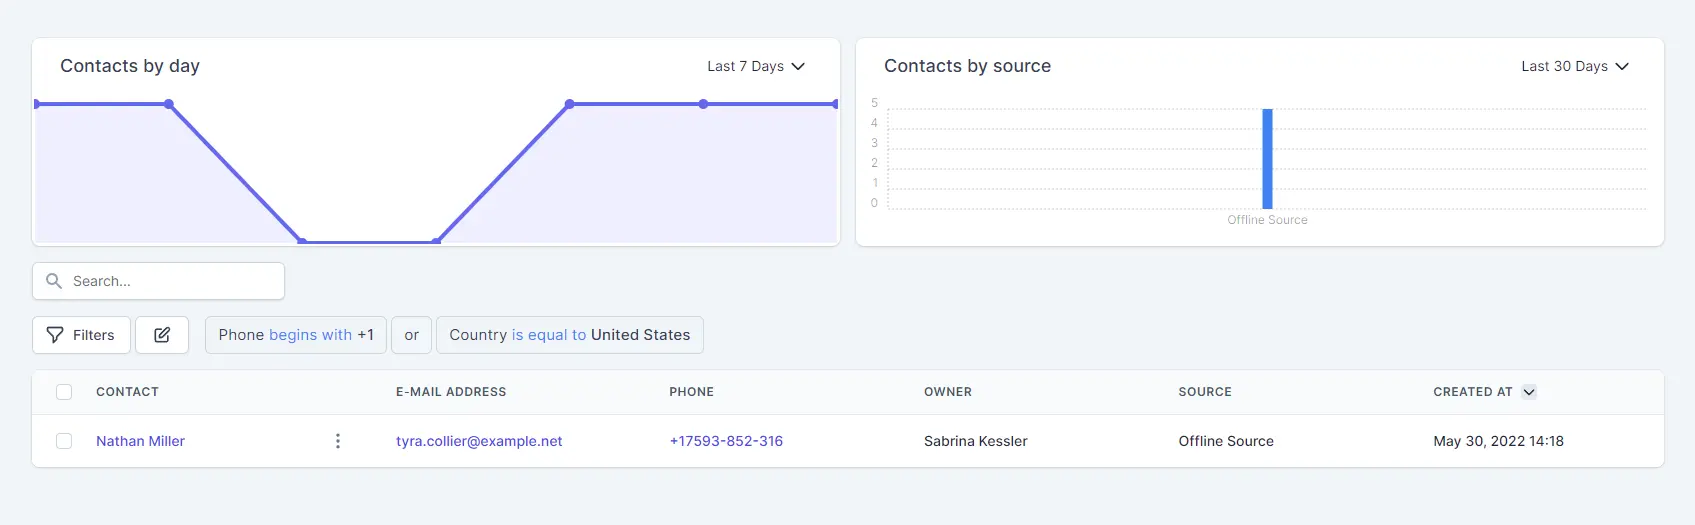Open Nathan Miller's three-dot actions menu
This screenshot has width=1695, height=525.
point(338,441)
